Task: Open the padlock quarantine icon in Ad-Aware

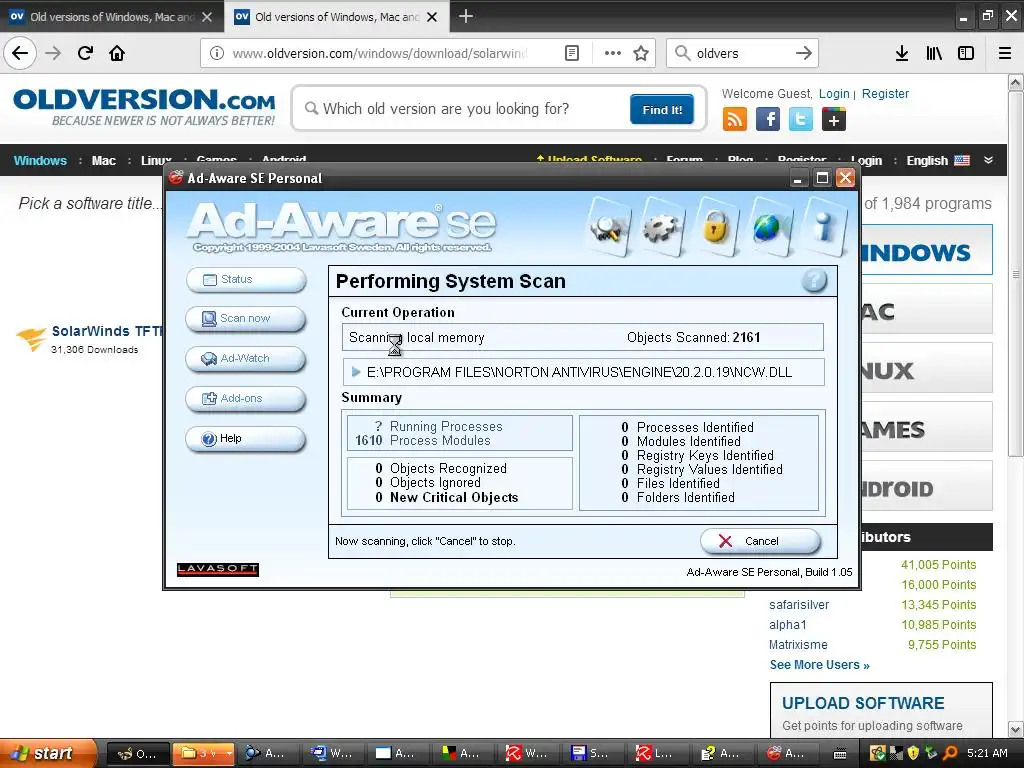Action: coord(716,227)
